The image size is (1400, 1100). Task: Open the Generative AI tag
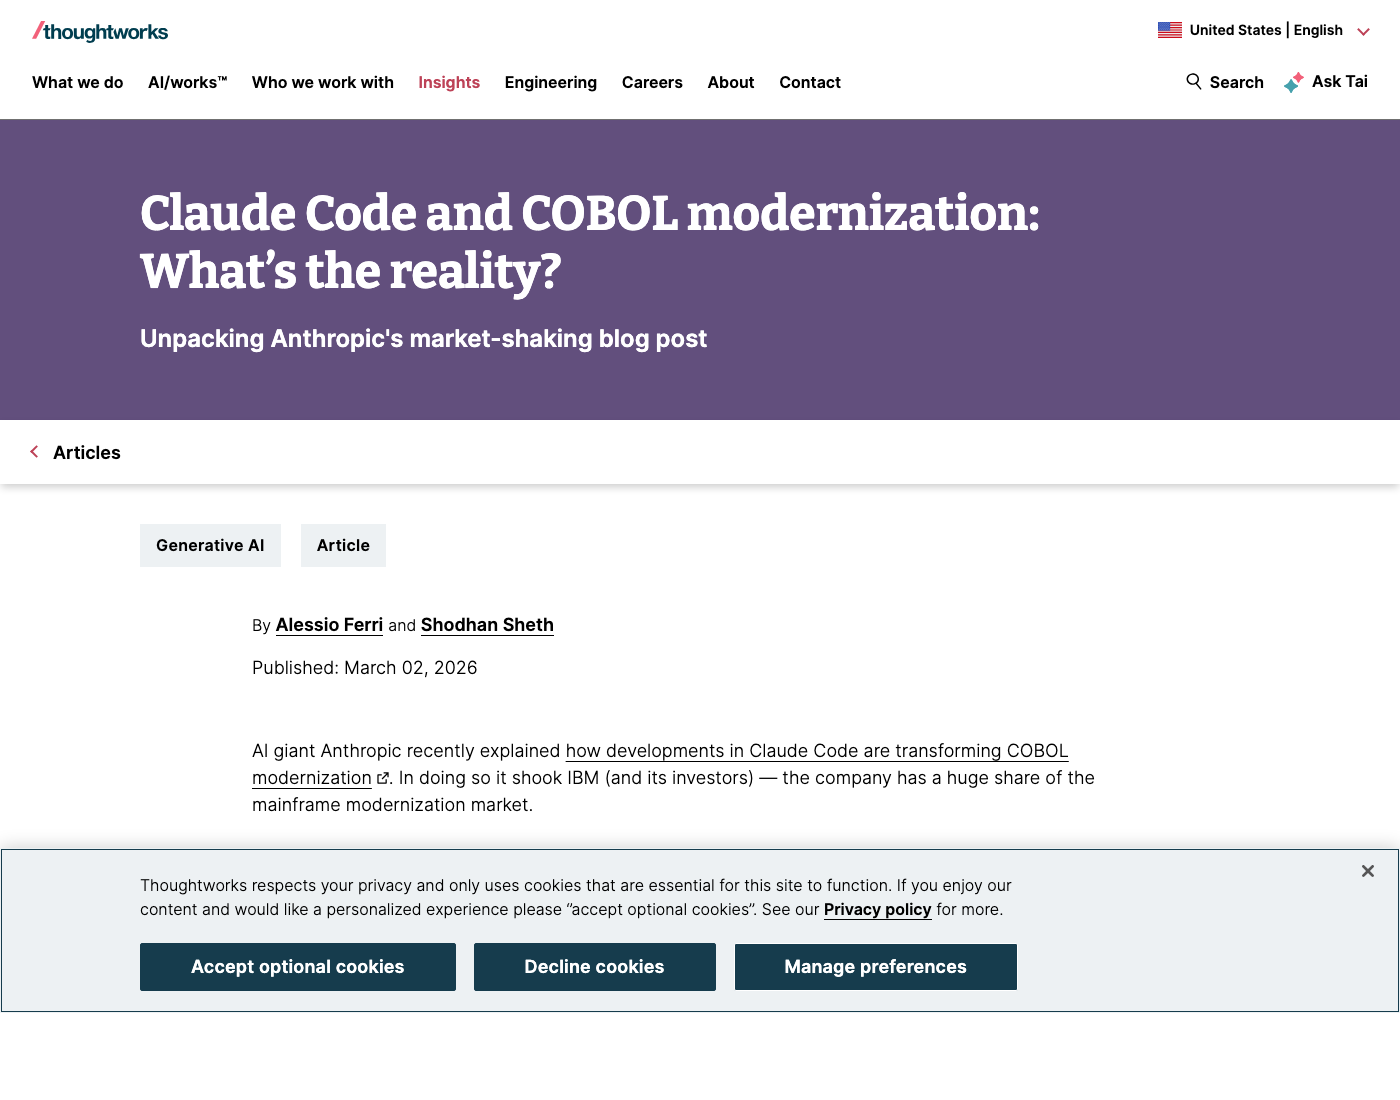pos(210,545)
